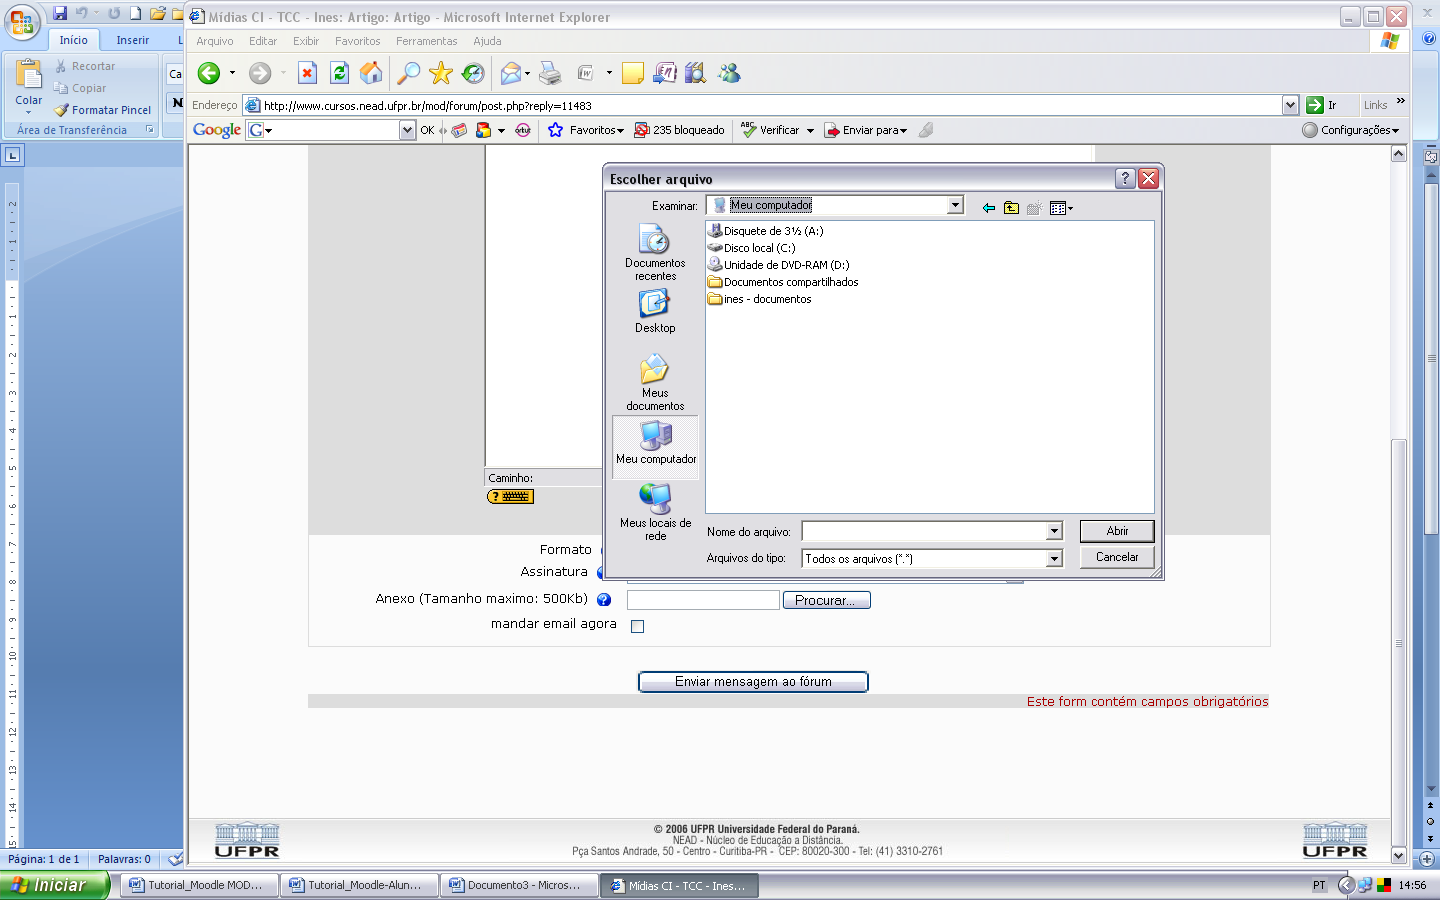Open the Arquivo menu

[215, 41]
